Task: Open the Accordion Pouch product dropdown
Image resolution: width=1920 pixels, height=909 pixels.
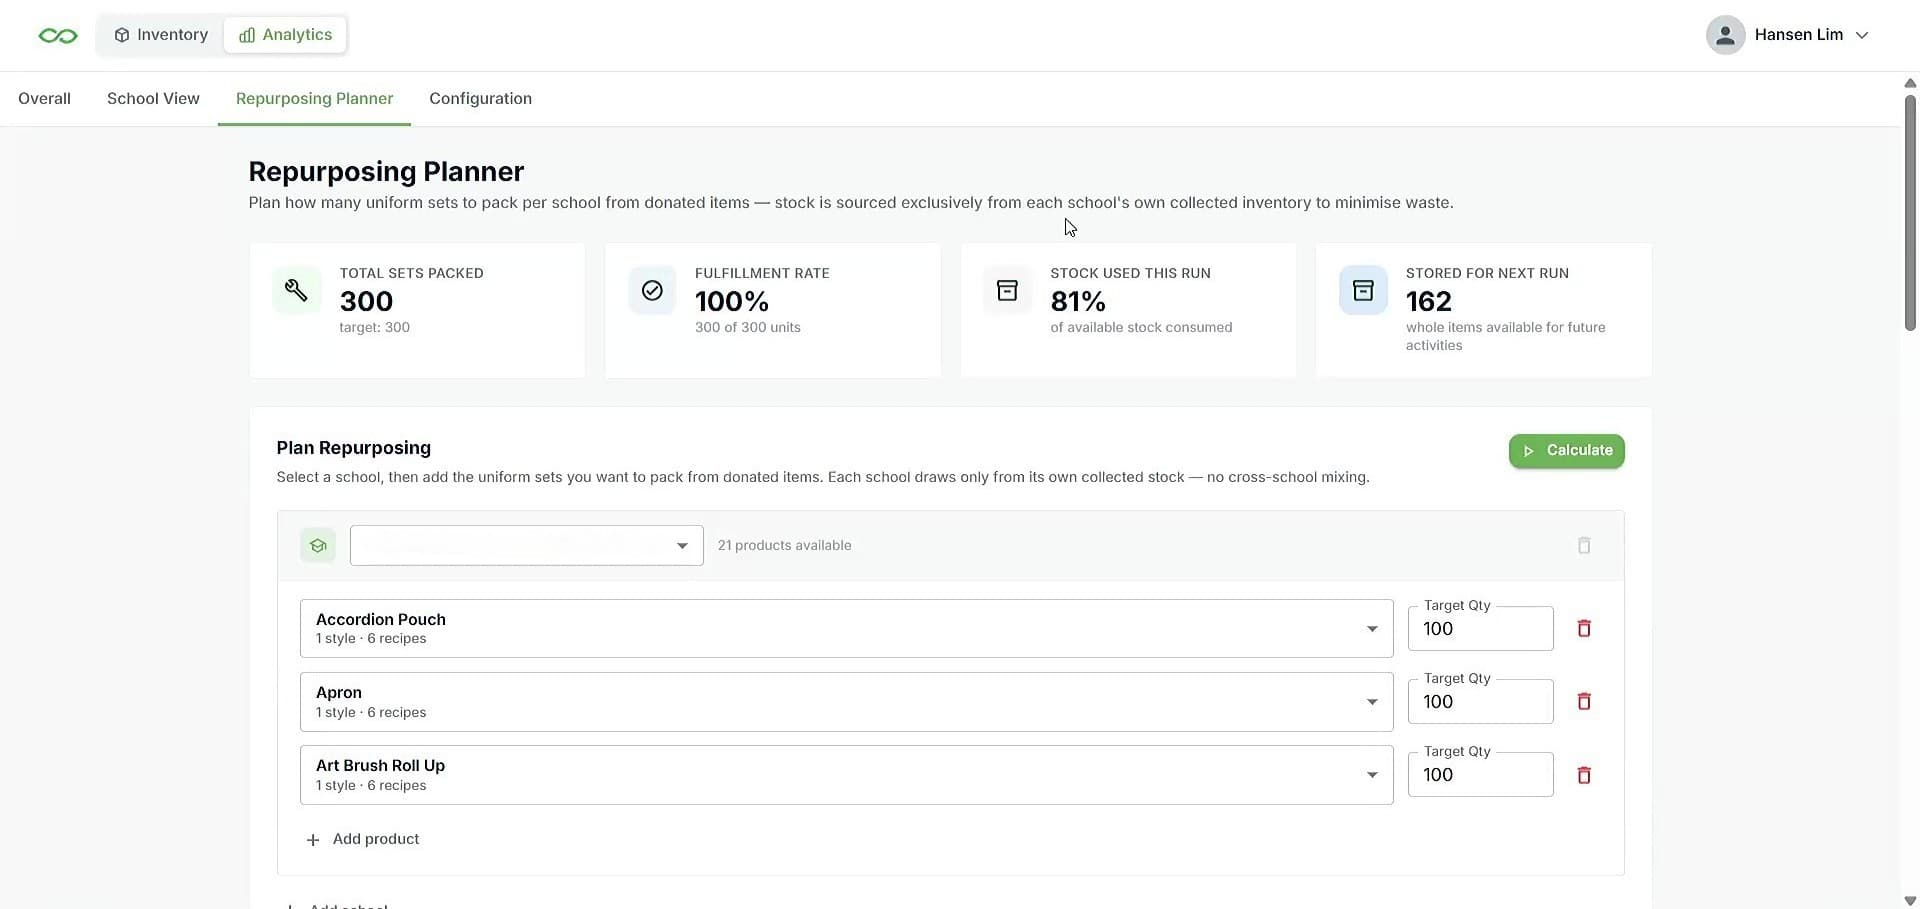Action: [x=846, y=629]
